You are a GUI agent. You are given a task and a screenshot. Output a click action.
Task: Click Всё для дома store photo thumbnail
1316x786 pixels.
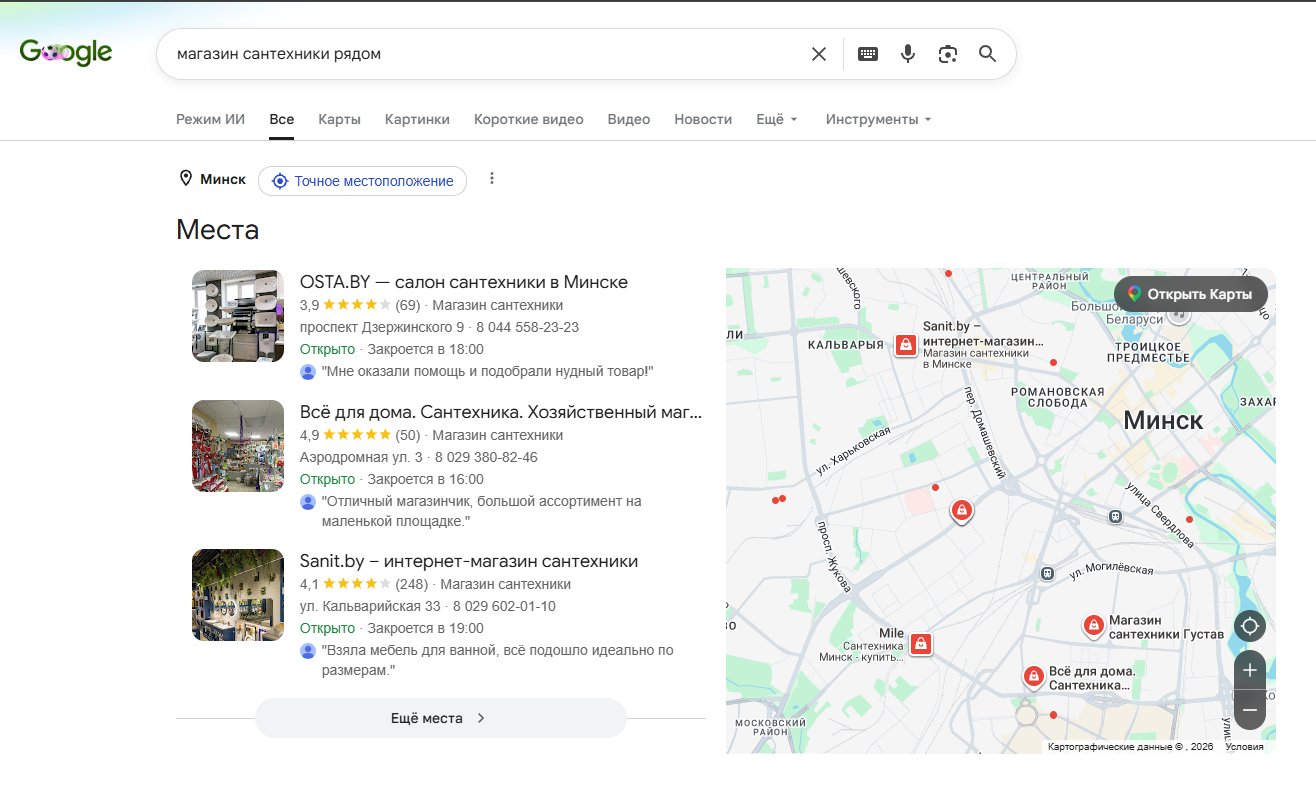tap(238, 446)
